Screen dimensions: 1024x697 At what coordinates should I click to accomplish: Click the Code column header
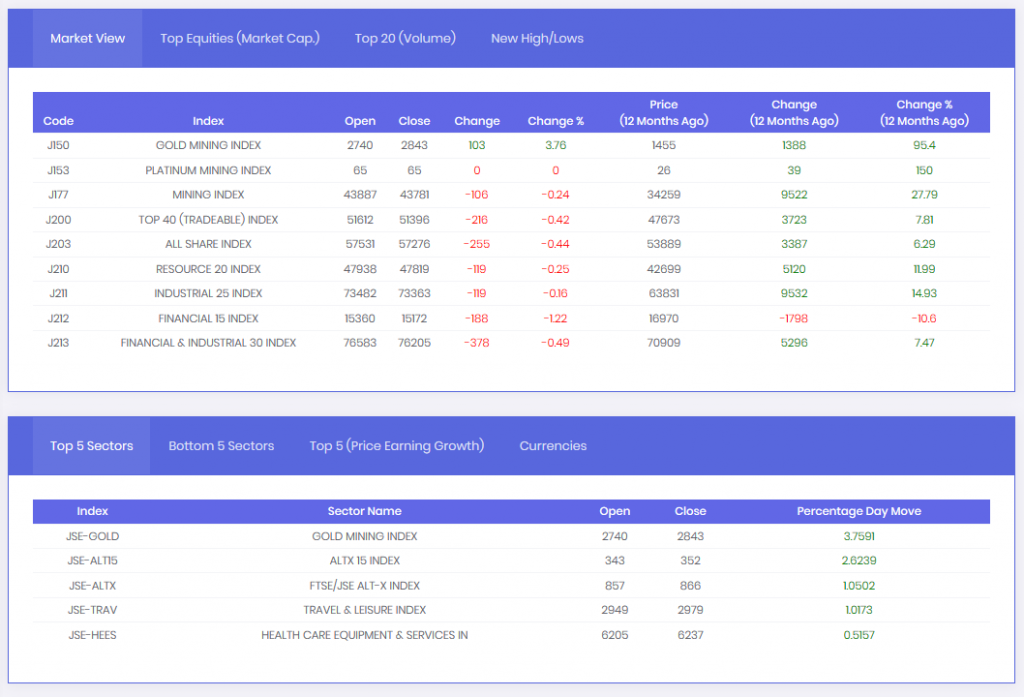tap(59, 121)
